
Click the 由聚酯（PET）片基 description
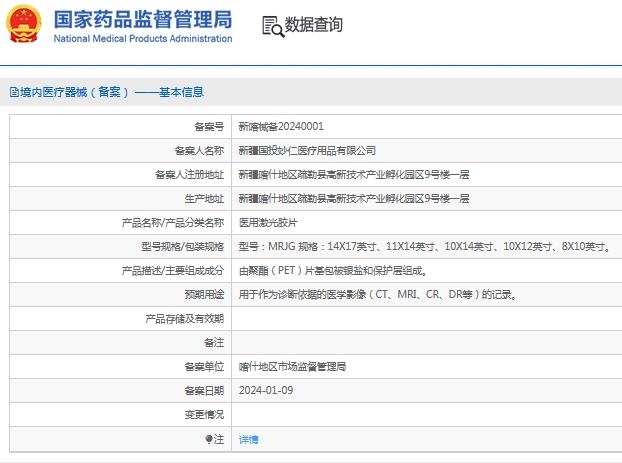click(333, 271)
